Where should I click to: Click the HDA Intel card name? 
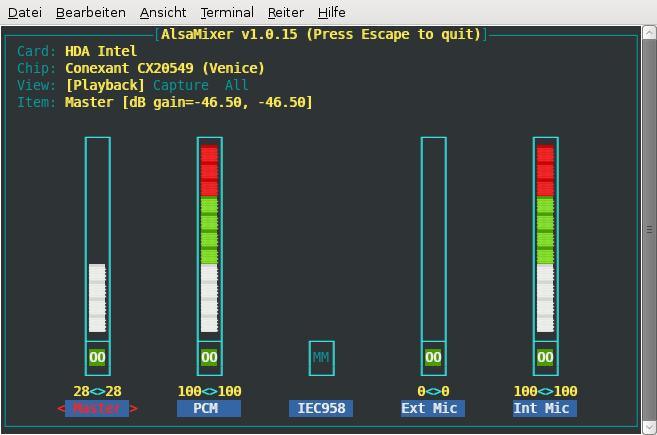click(x=101, y=52)
